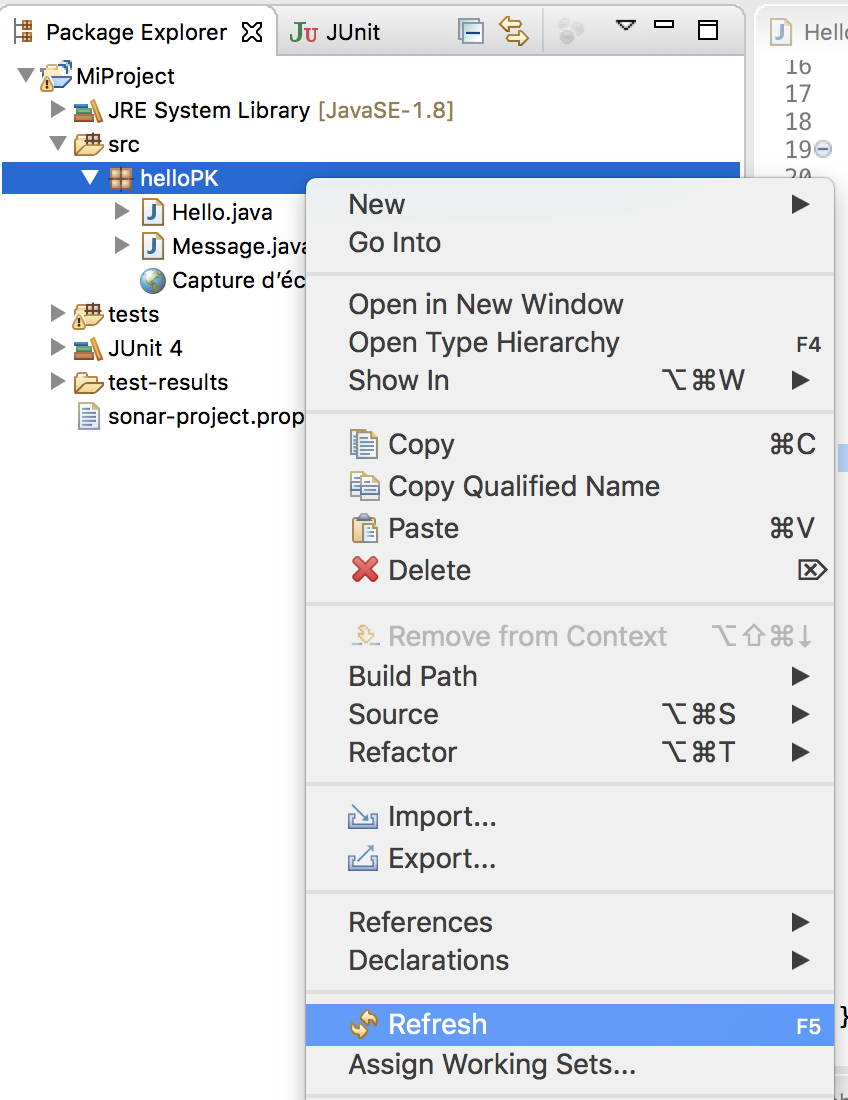The image size is (848, 1100).
Task: Select Delete with the red X icon
Action: (x=429, y=570)
